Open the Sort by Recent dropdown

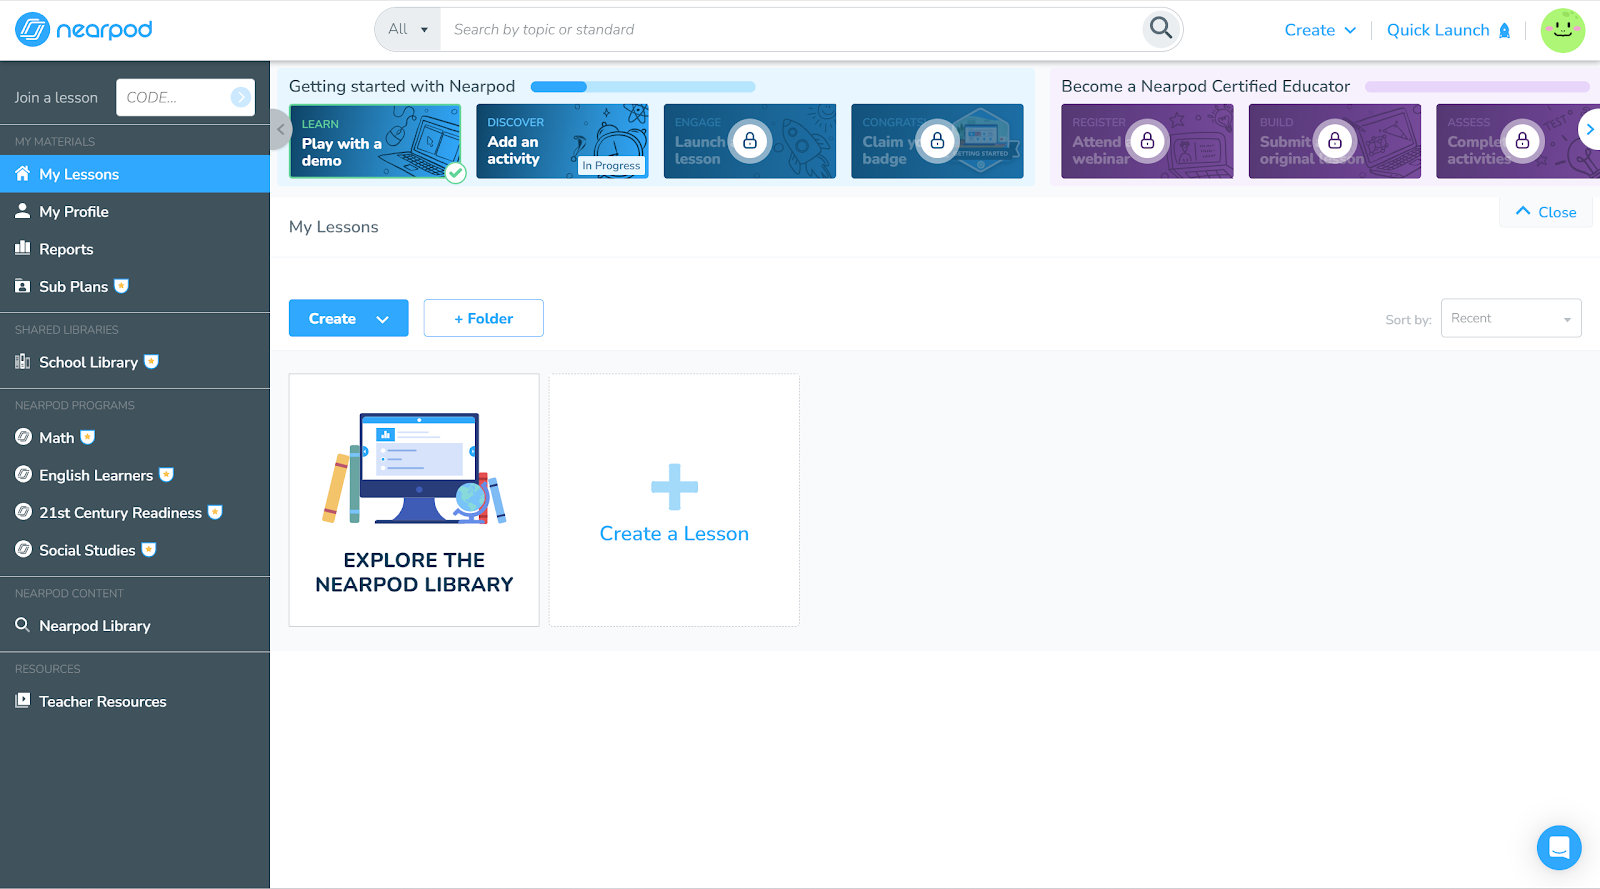coord(1511,318)
